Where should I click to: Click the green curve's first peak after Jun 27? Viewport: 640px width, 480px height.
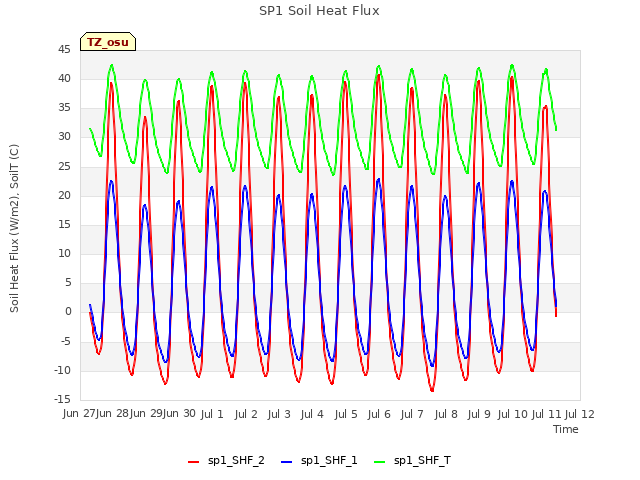[x=112, y=65]
